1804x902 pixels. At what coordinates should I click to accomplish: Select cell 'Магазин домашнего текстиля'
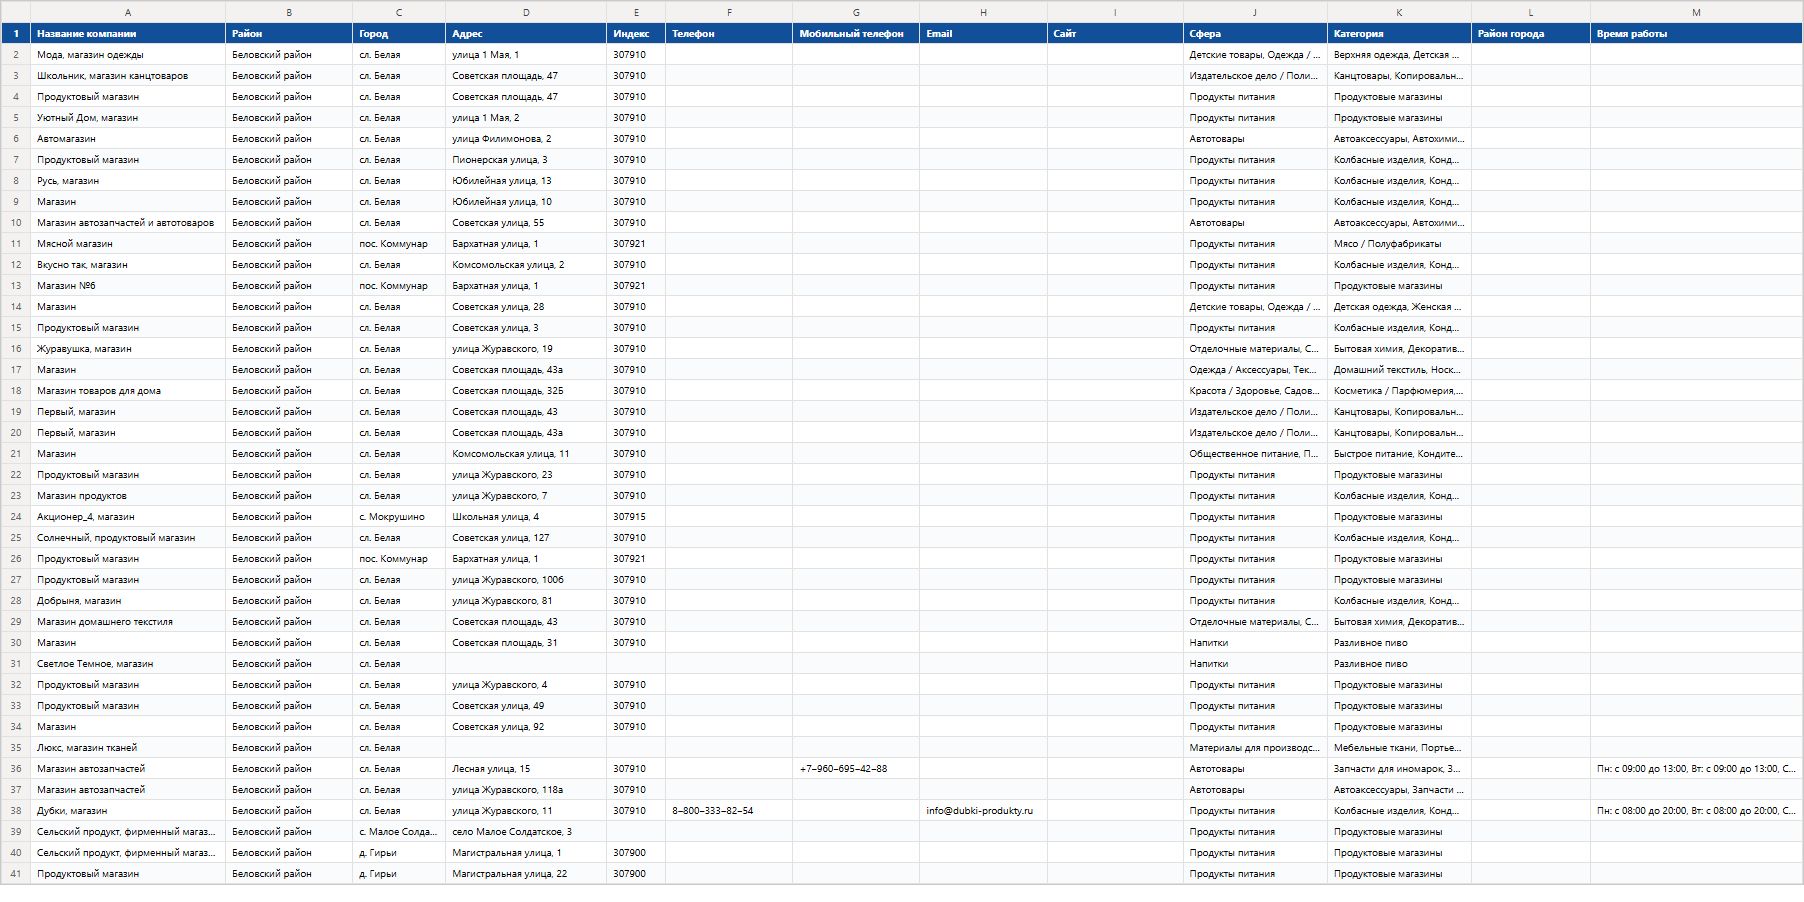coord(128,622)
